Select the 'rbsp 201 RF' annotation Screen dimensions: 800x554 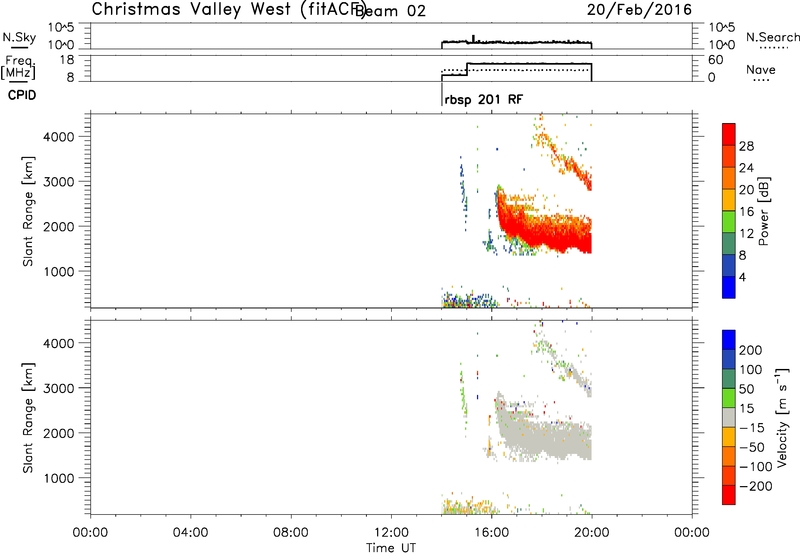tap(484, 99)
